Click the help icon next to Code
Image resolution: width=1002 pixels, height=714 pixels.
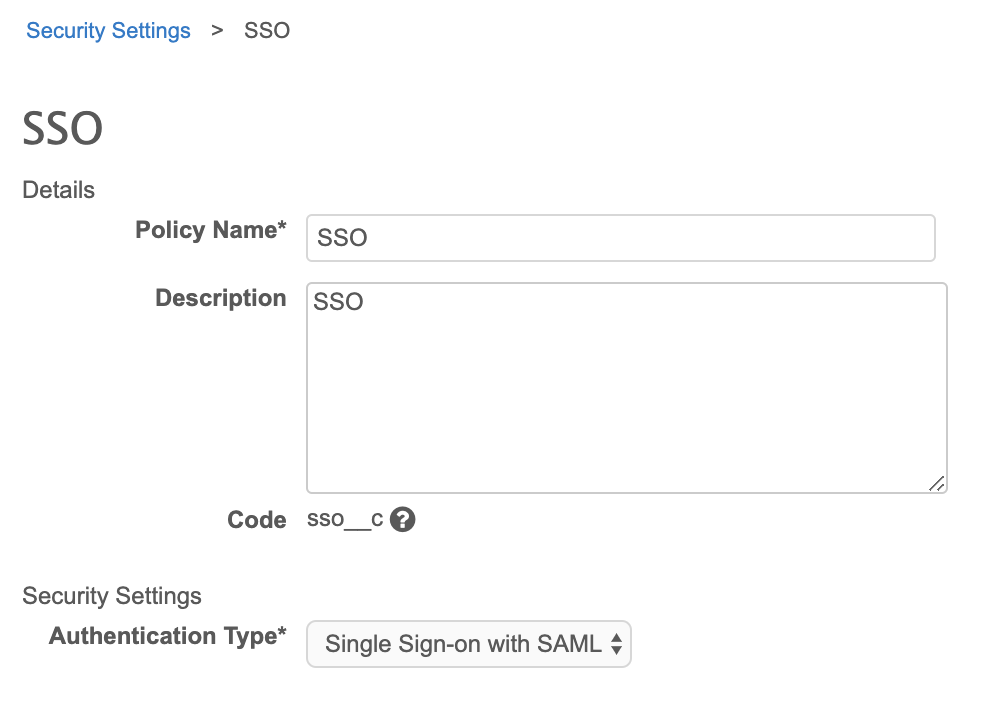(402, 520)
